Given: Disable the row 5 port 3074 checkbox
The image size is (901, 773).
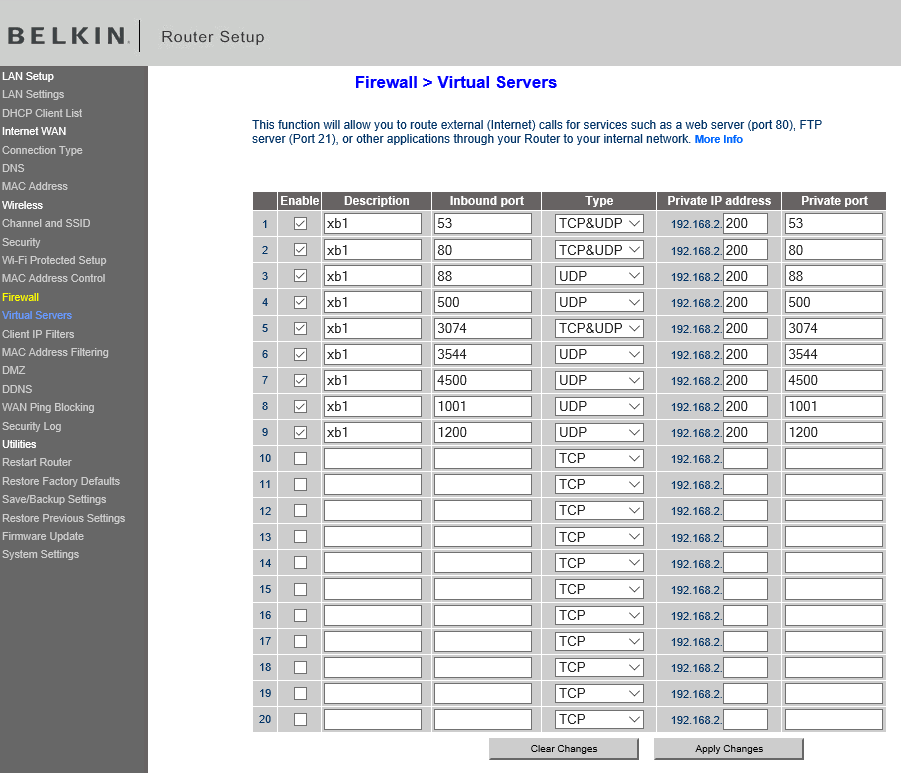Looking at the screenshot, I should click(x=300, y=328).
